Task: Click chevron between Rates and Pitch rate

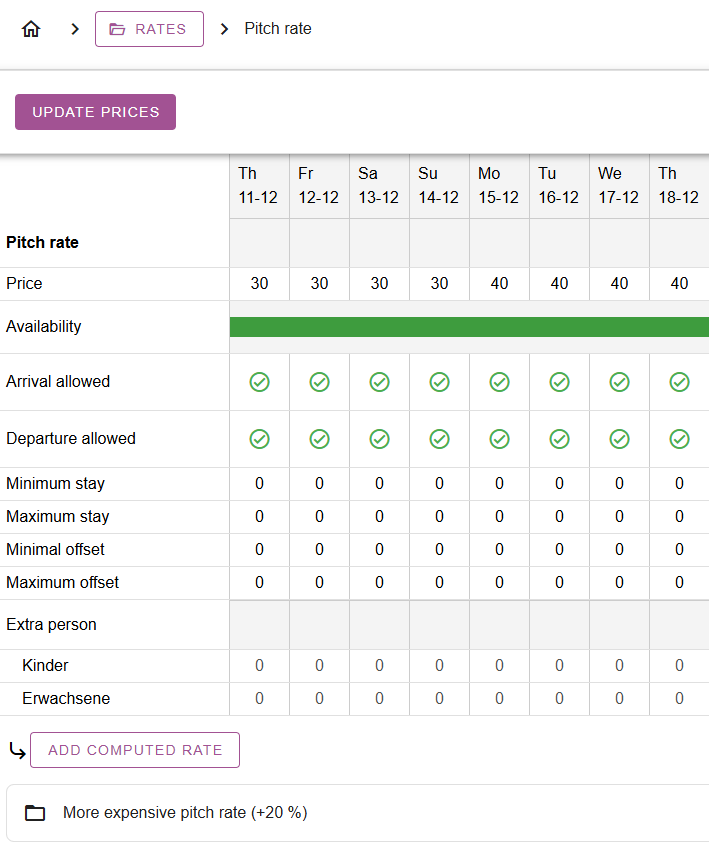Action: (224, 29)
